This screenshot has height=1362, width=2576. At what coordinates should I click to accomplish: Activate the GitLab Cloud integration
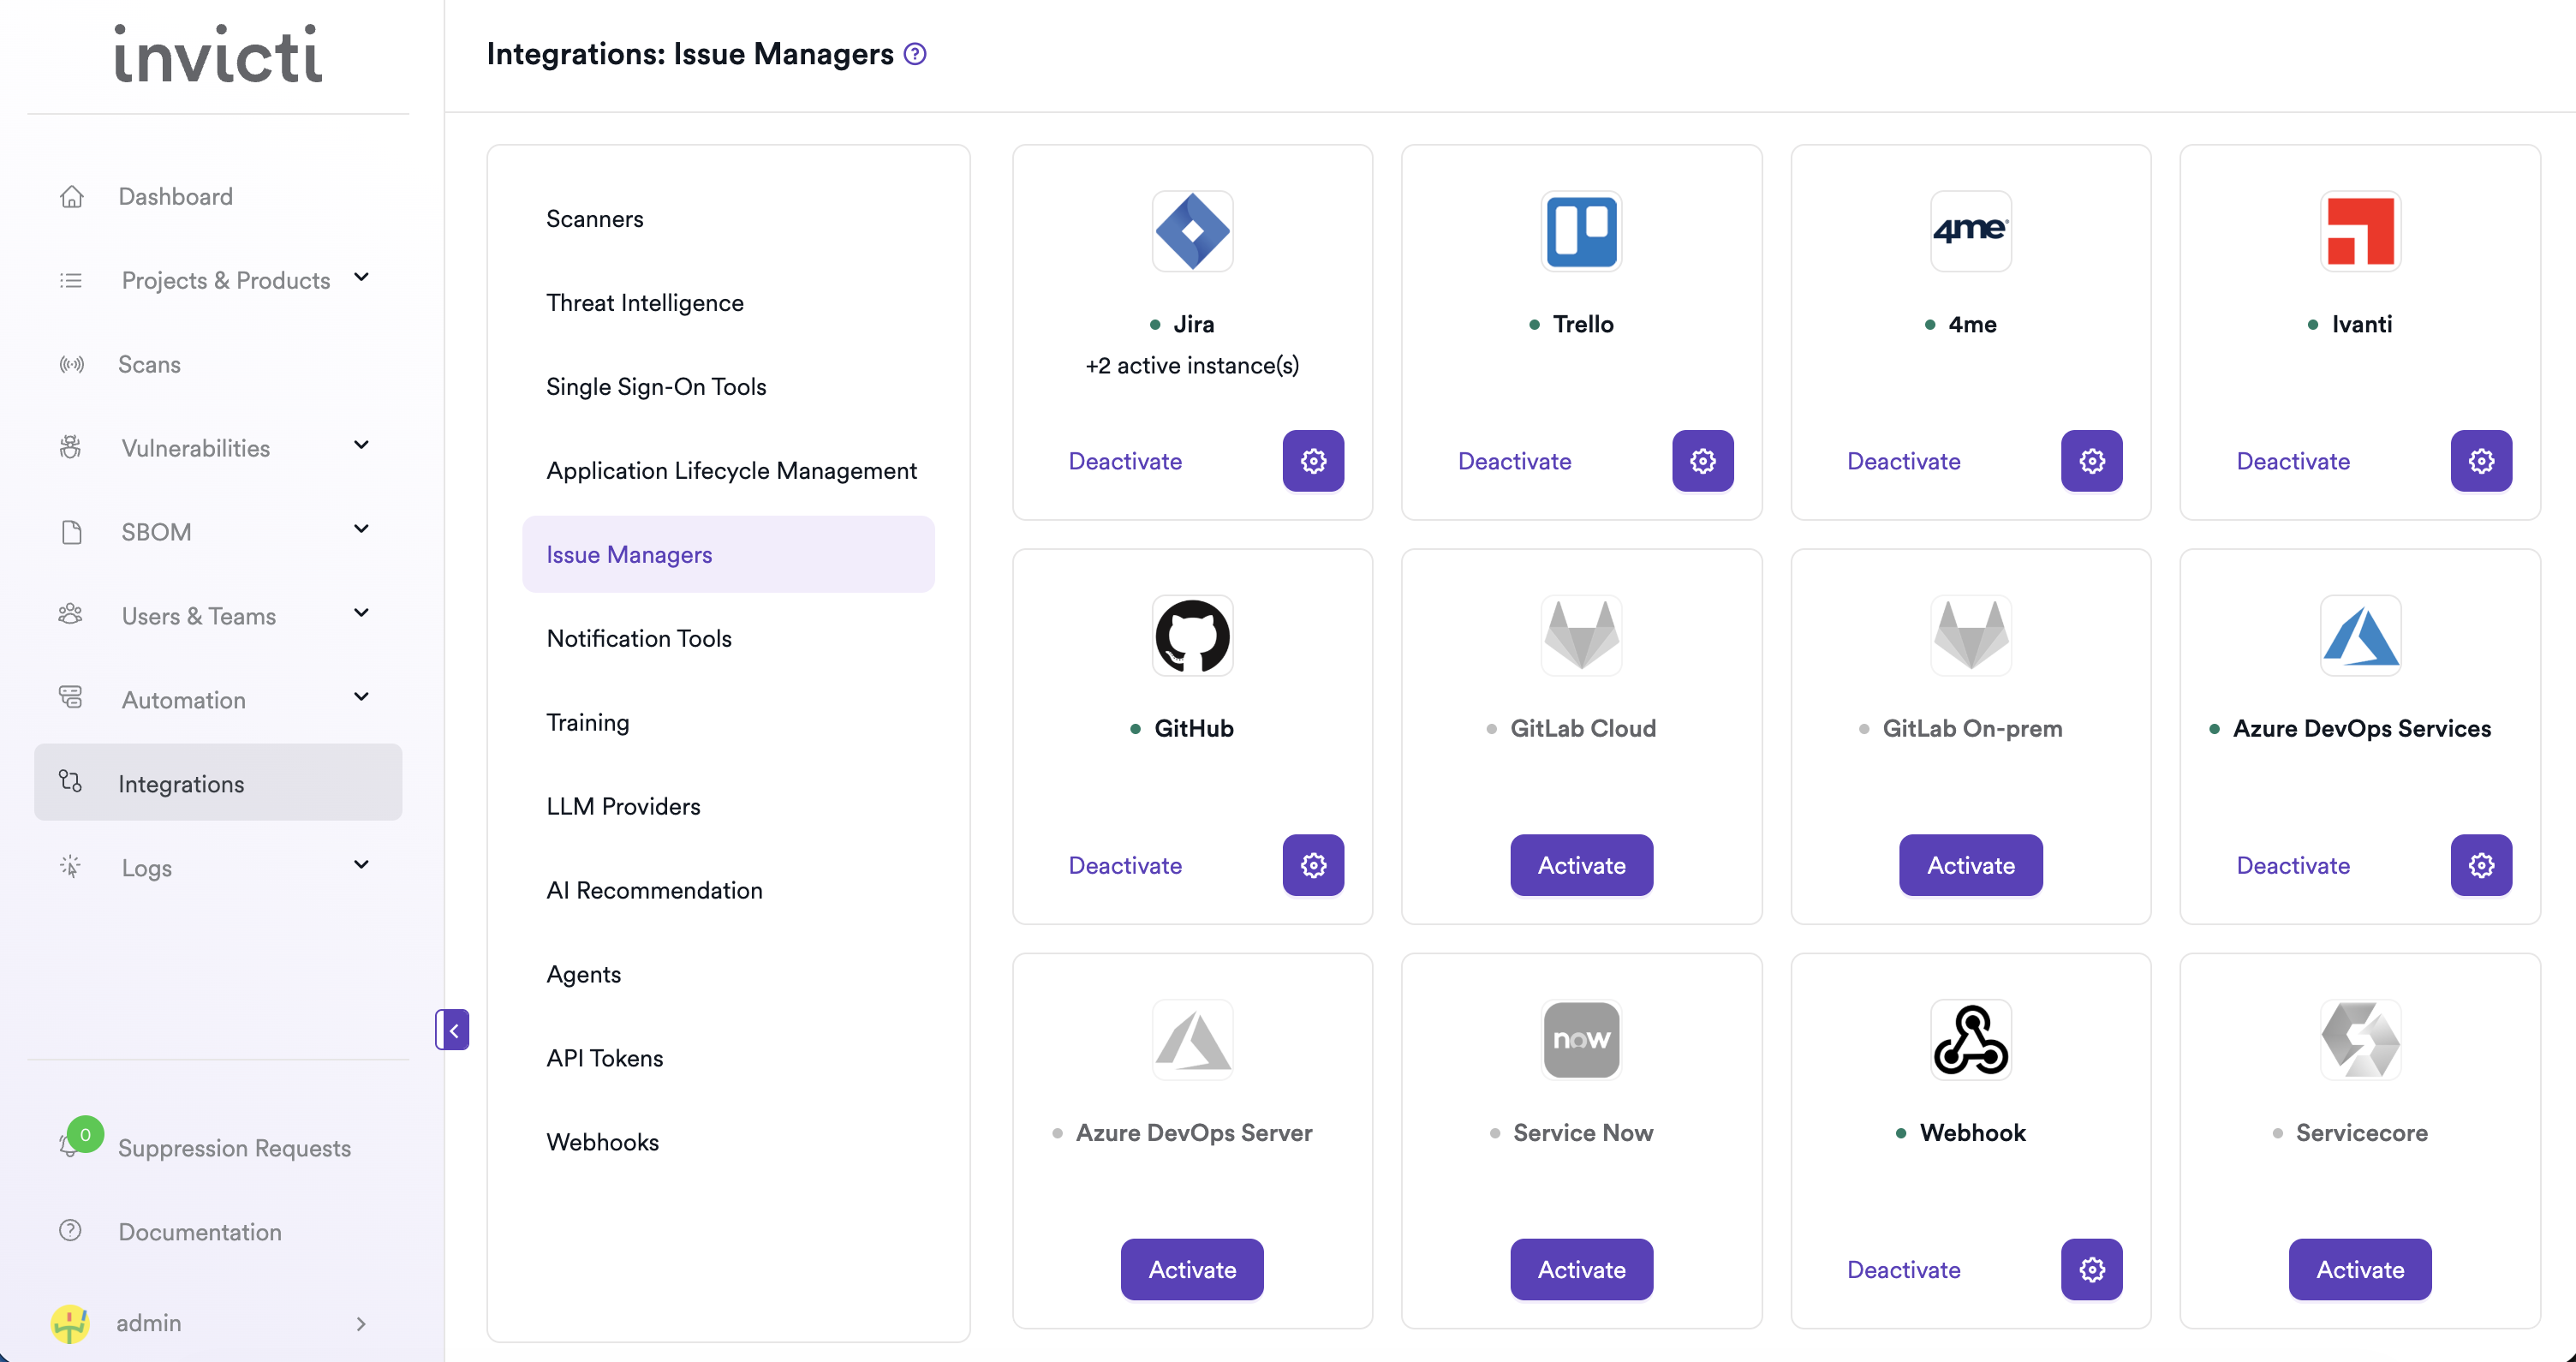(x=1580, y=865)
